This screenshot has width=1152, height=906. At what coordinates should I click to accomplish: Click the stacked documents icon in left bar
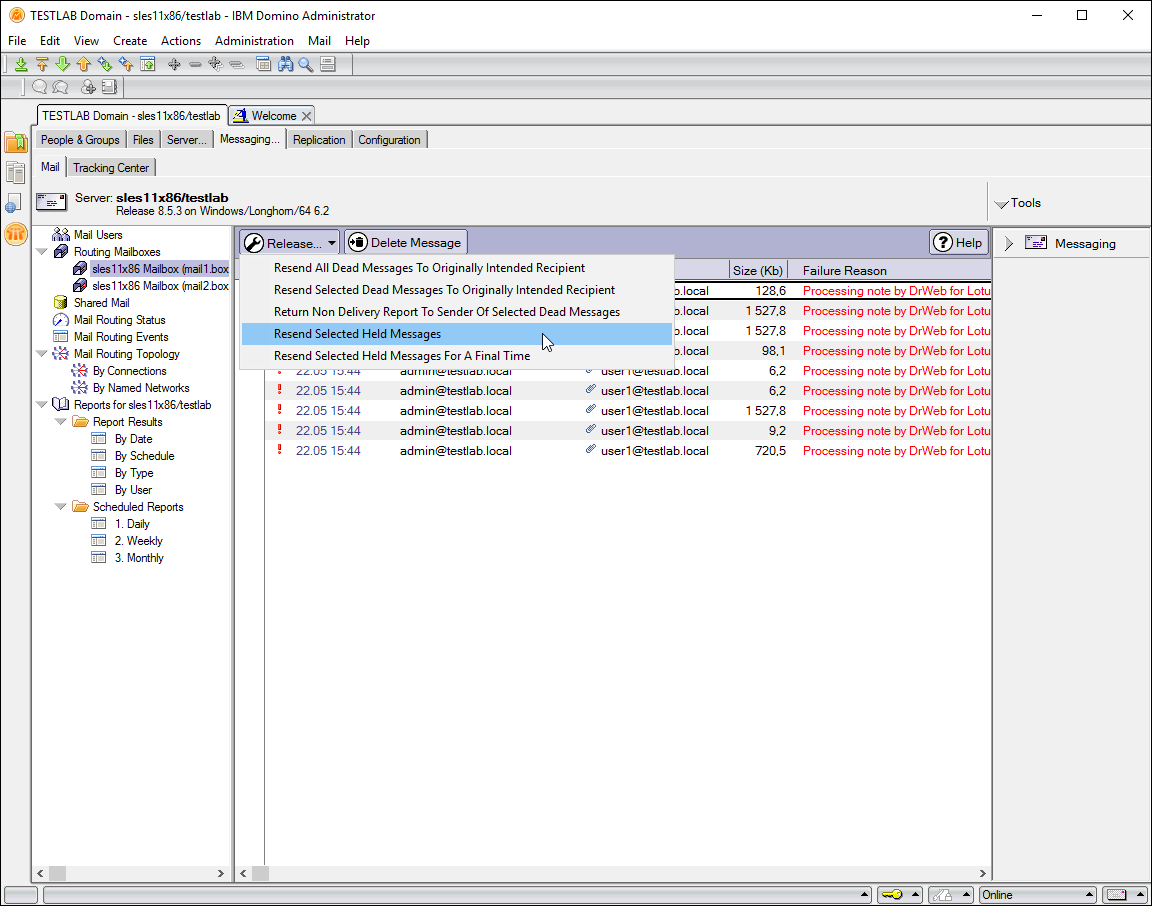15,173
